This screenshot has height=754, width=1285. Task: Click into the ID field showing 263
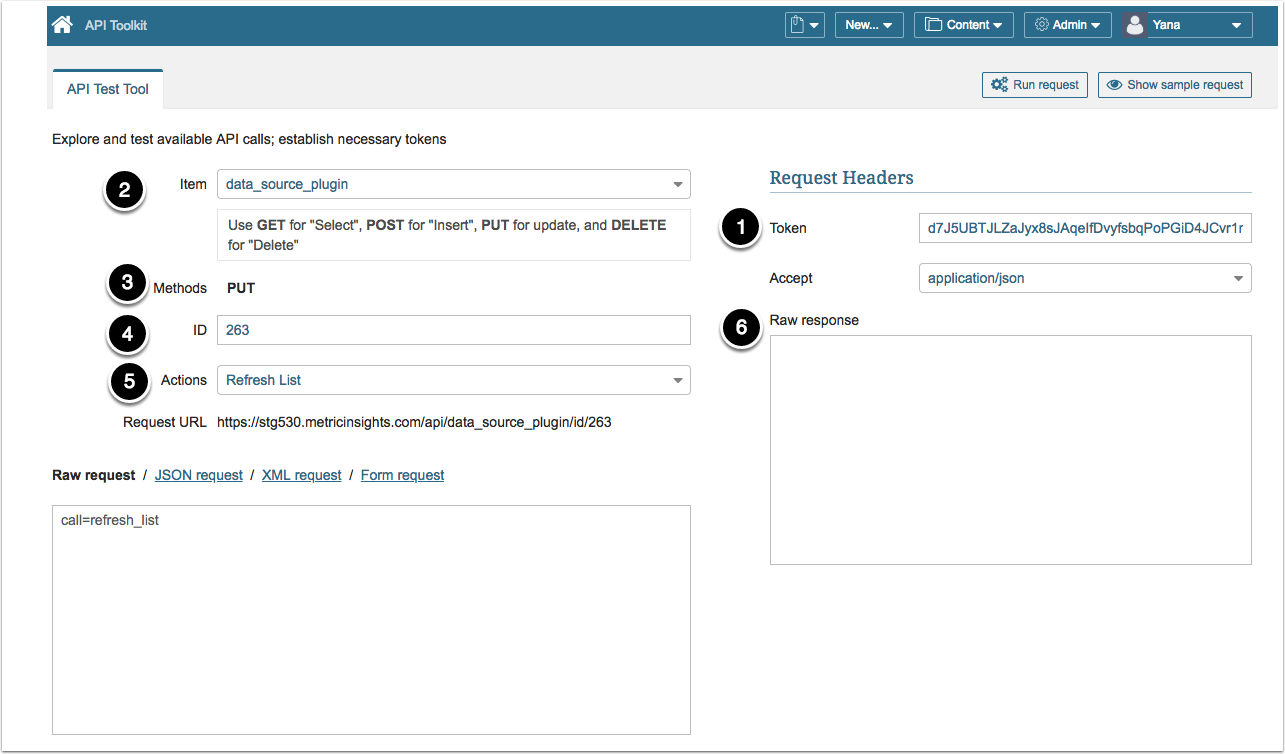pos(453,330)
